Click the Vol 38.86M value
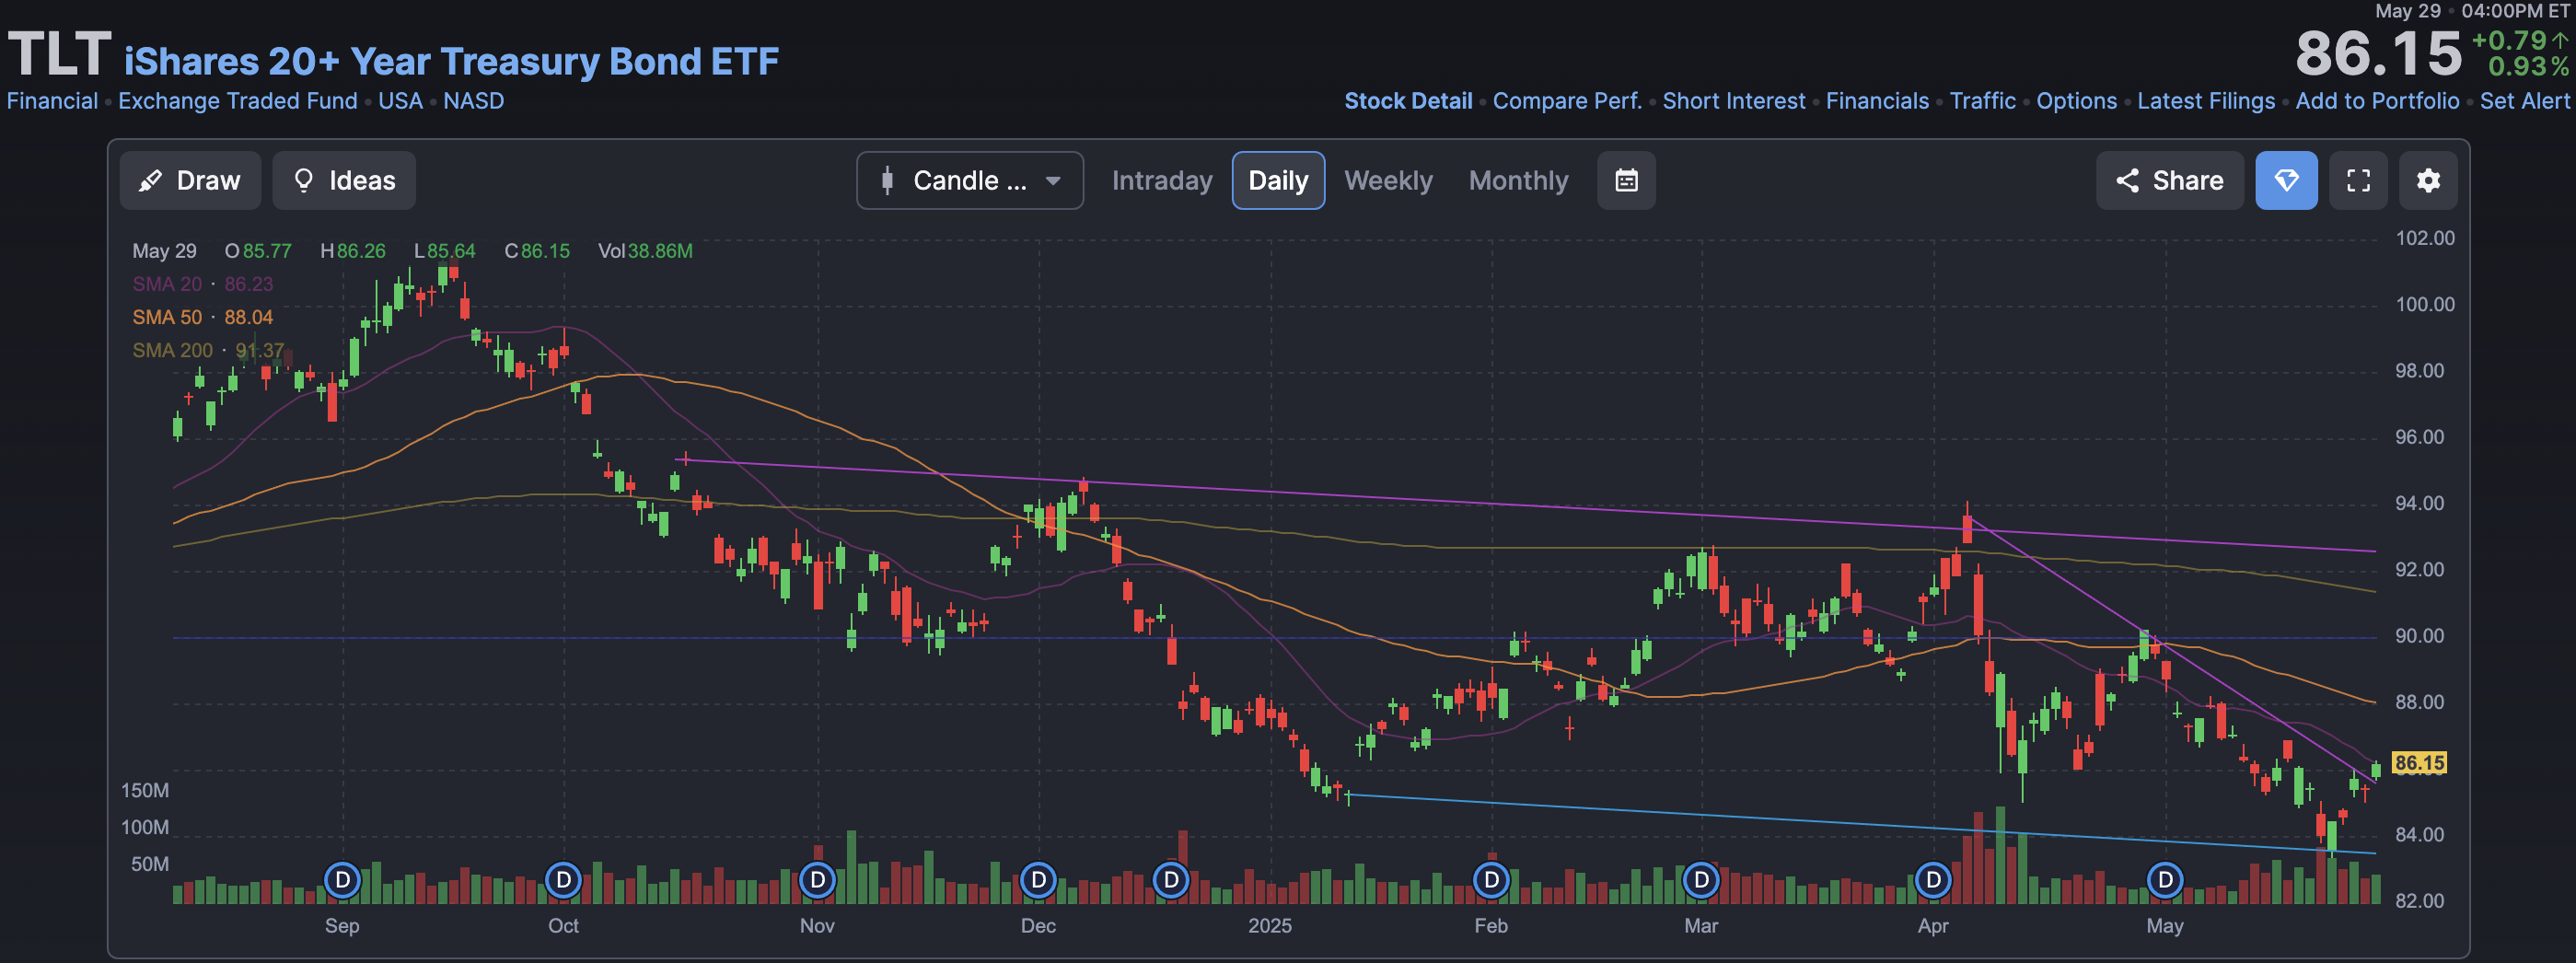 [645, 251]
